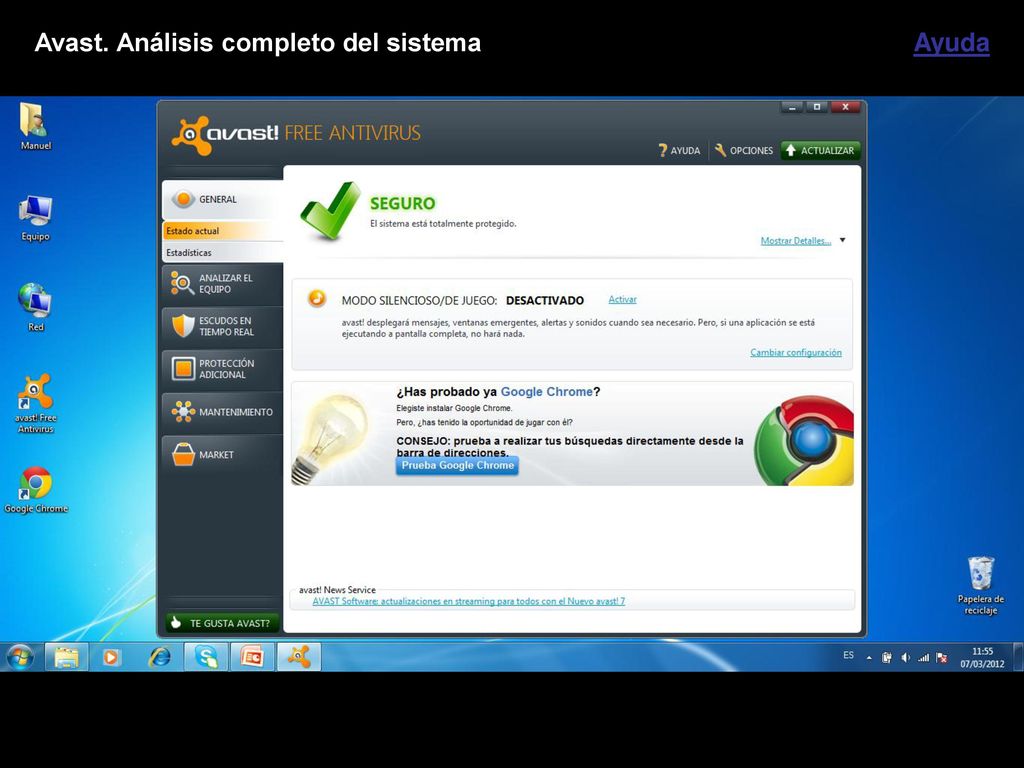Click the Activar link for silent mode
This screenshot has width=1024, height=768.
click(622, 299)
